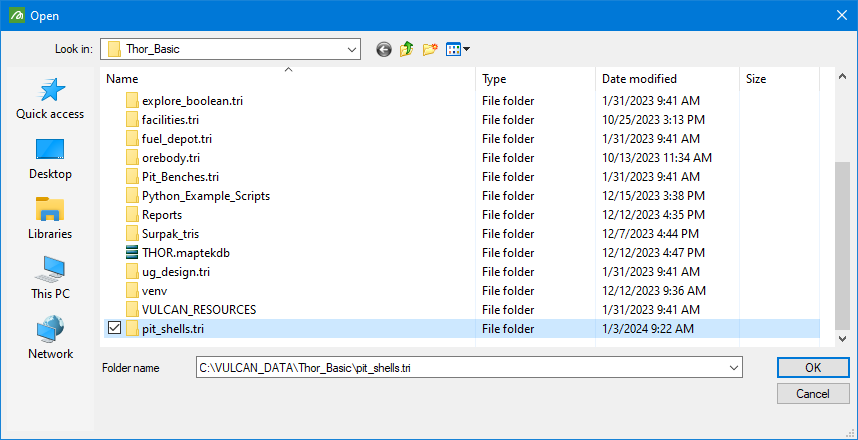Select the fuel_depot.tri folder name
This screenshot has height=440, width=858.
coord(177,139)
